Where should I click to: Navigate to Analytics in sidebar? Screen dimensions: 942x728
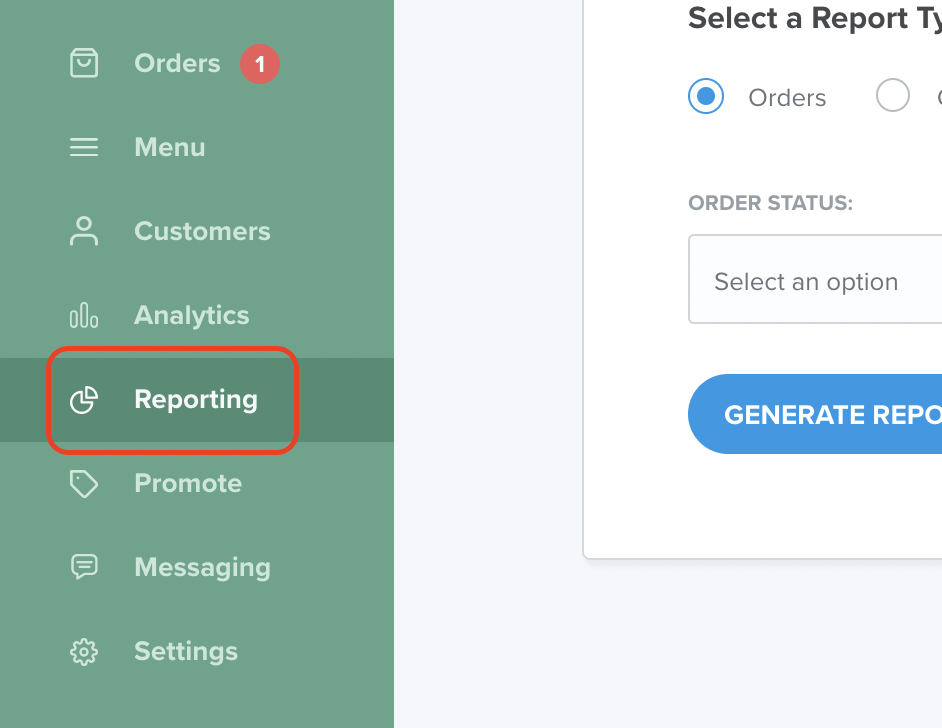pyautogui.click(x=192, y=315)
